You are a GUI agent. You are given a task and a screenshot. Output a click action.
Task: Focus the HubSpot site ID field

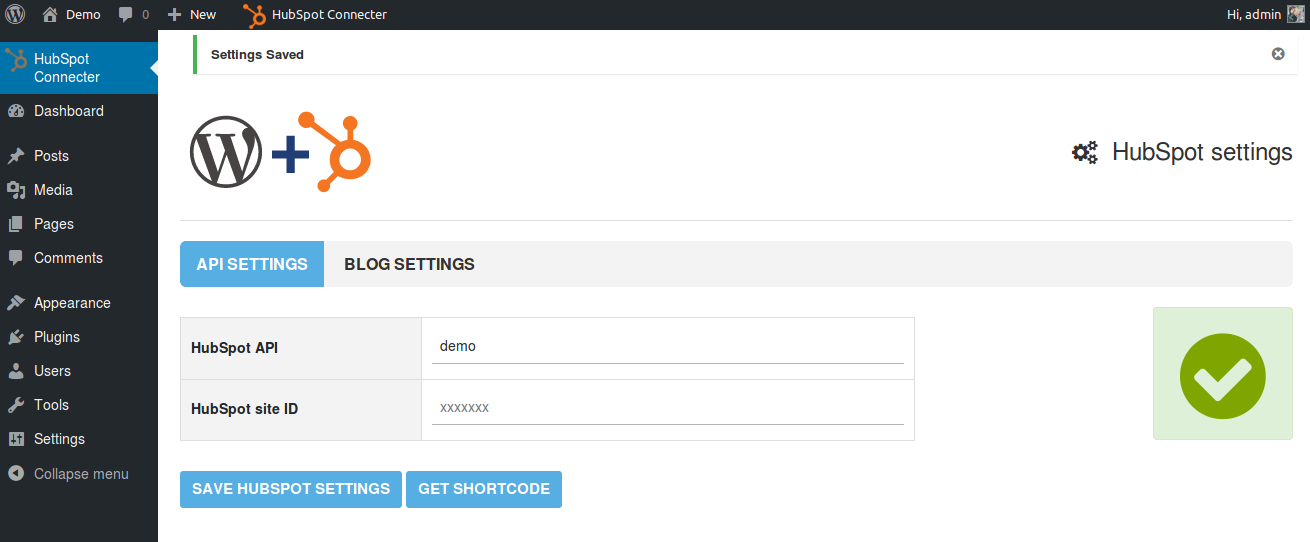pos(668,408)
